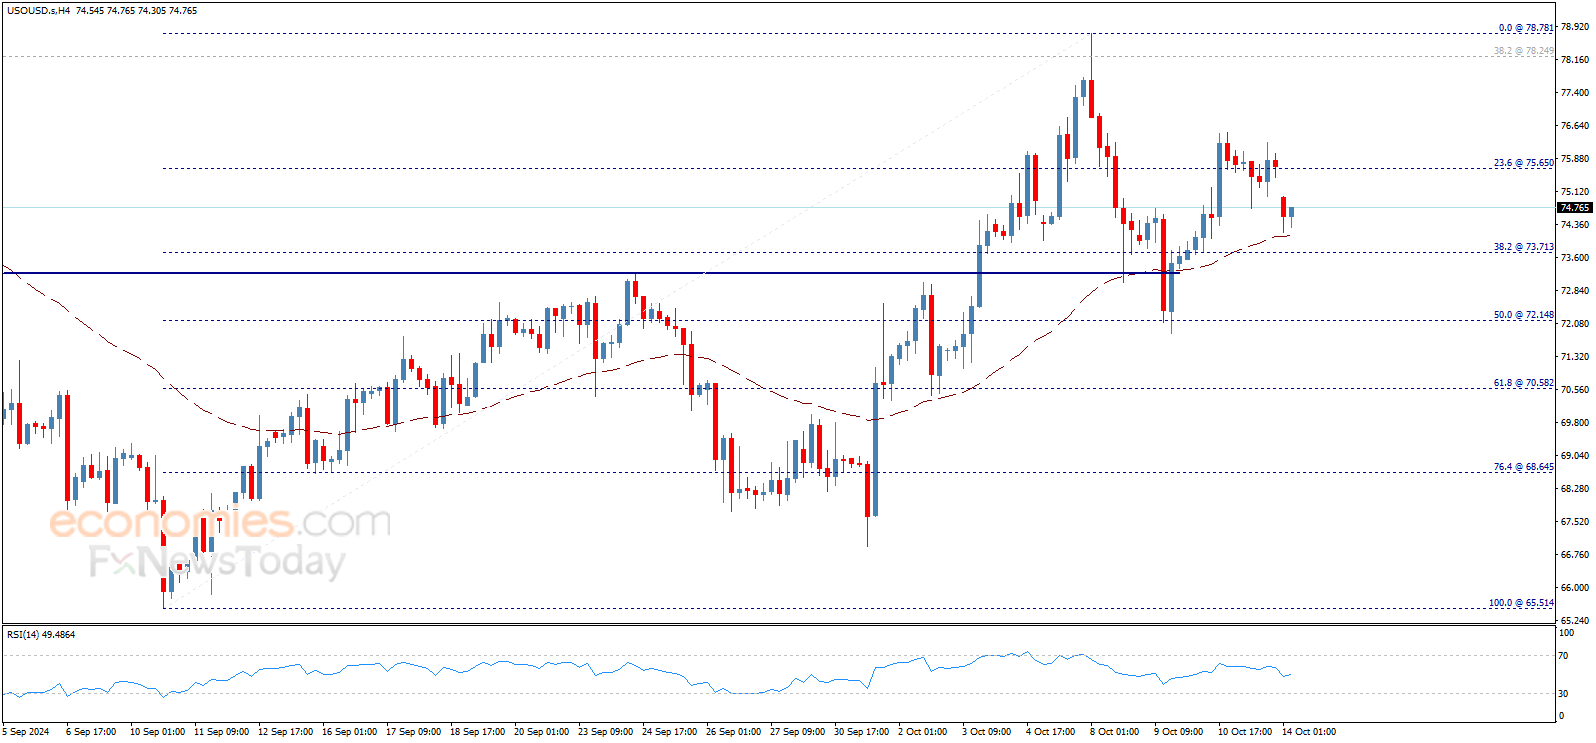Viewport: 1596px width, 743px height.
Task: Select the Fibonacci label 100.0 @ 65.514
Action: 1522,603
